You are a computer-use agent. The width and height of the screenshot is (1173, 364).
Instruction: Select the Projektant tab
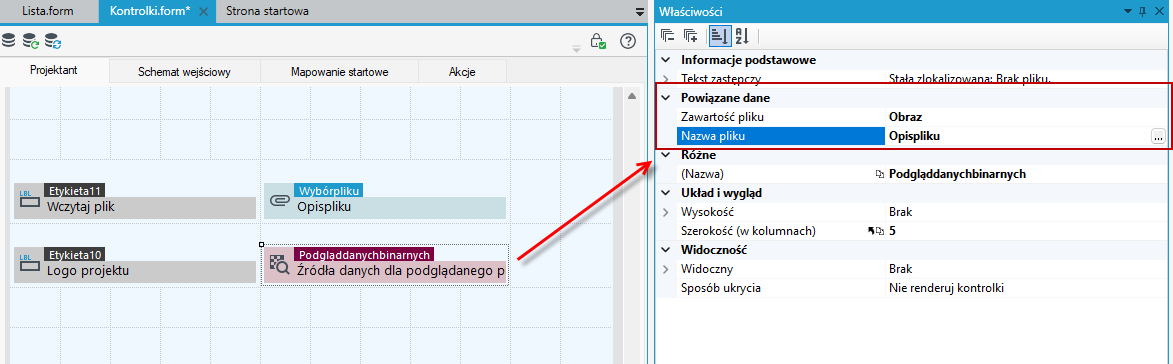[54, 70]
